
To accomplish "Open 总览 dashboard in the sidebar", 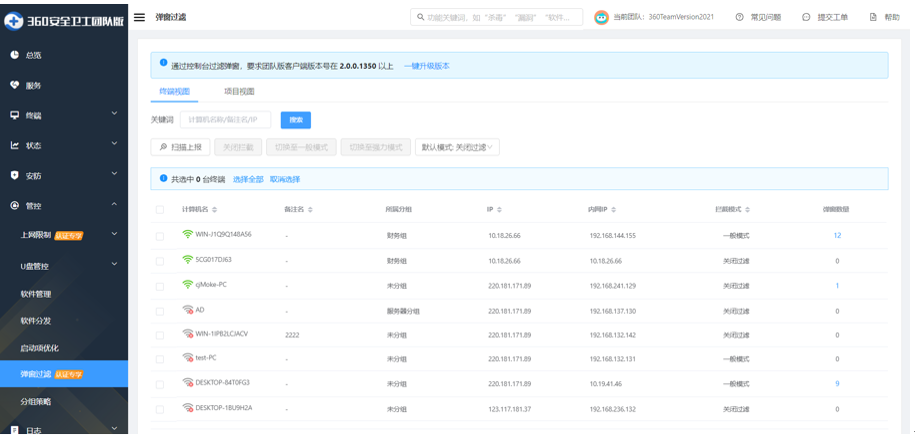I will click(33, 55).
